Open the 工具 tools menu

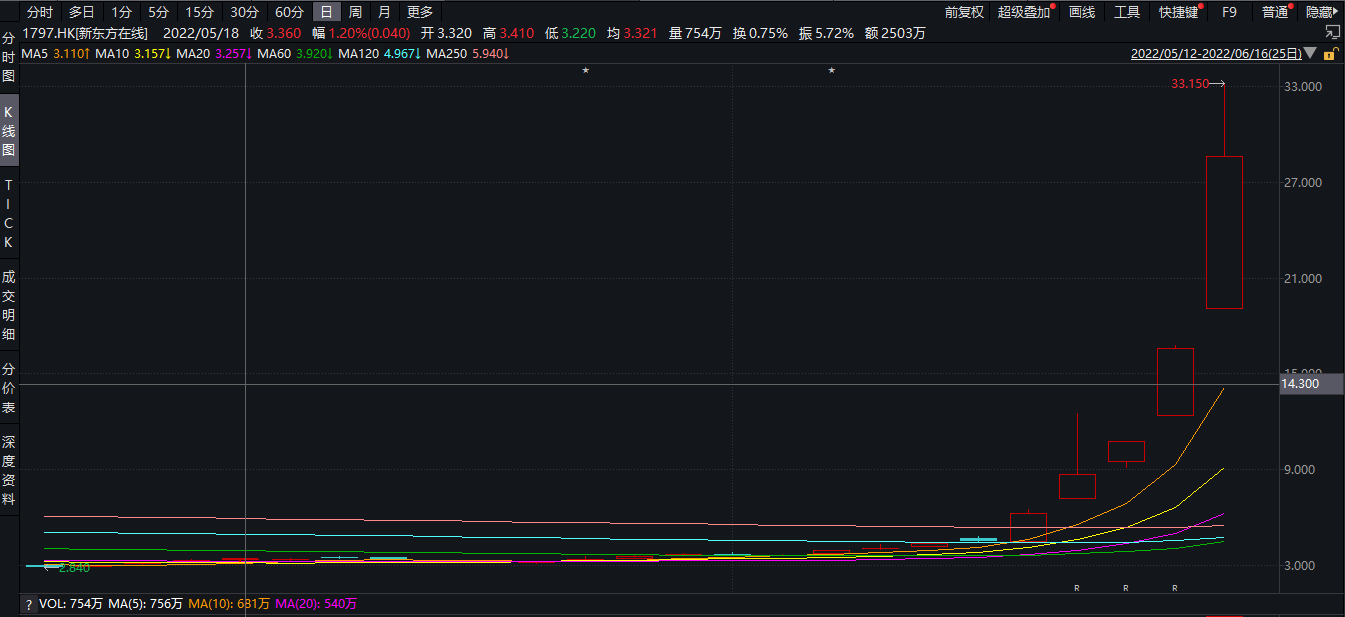(x=1127, y=12)
